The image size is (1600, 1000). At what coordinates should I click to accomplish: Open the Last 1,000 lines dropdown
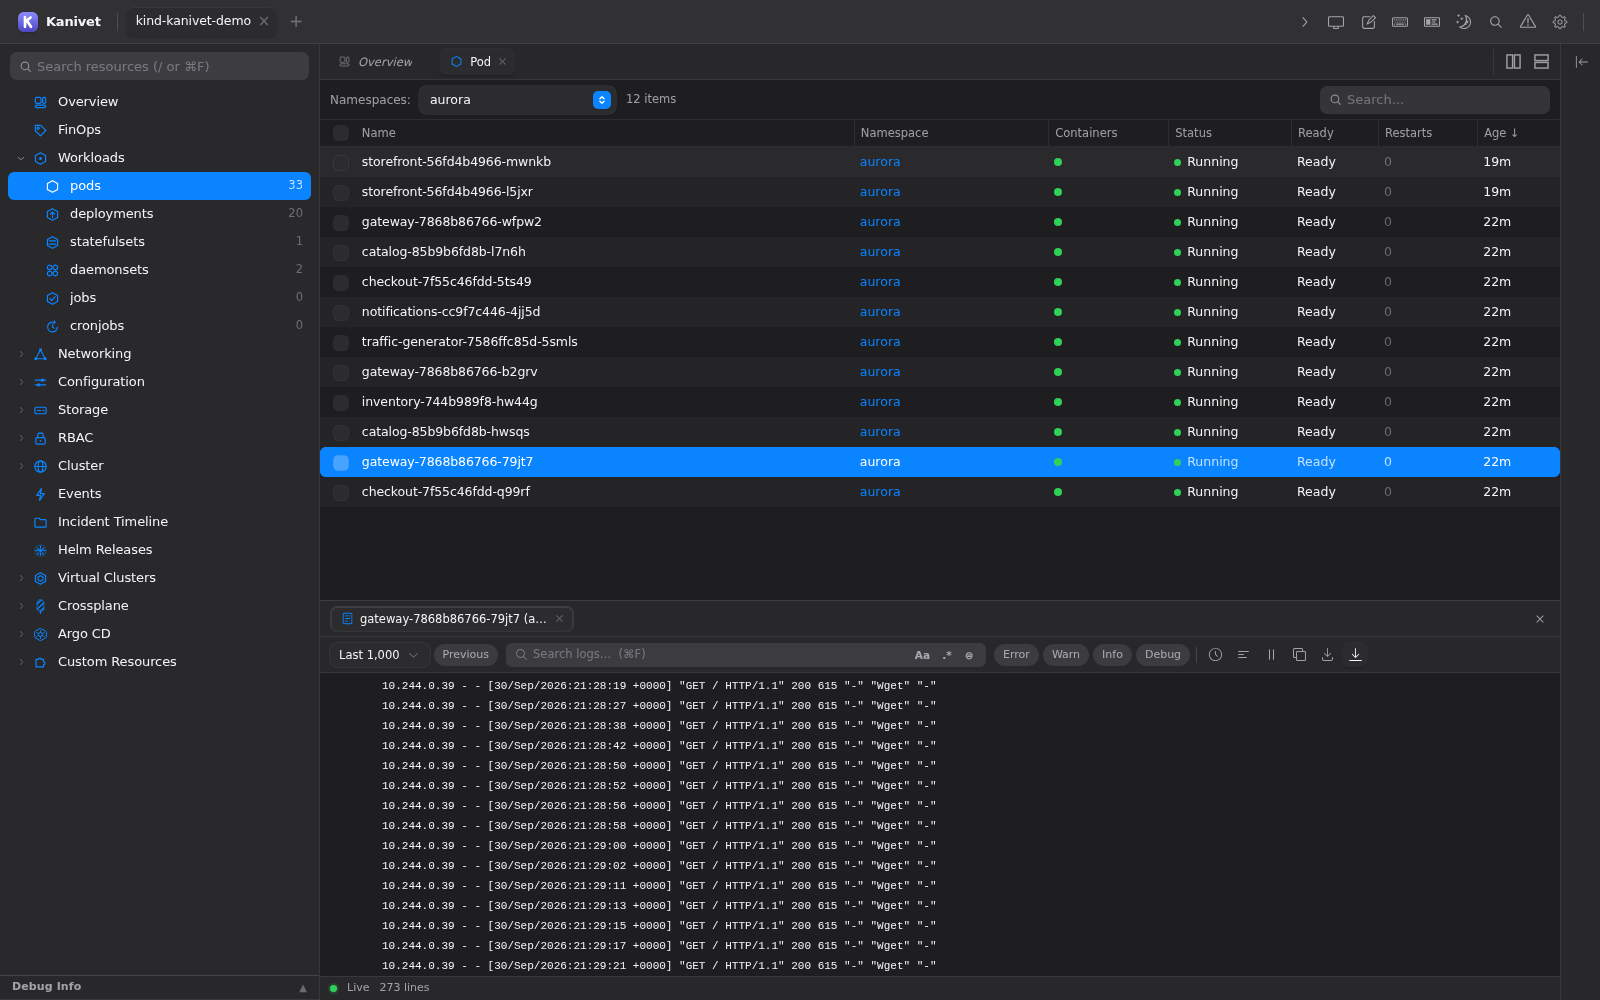click(x=379, y=655)
